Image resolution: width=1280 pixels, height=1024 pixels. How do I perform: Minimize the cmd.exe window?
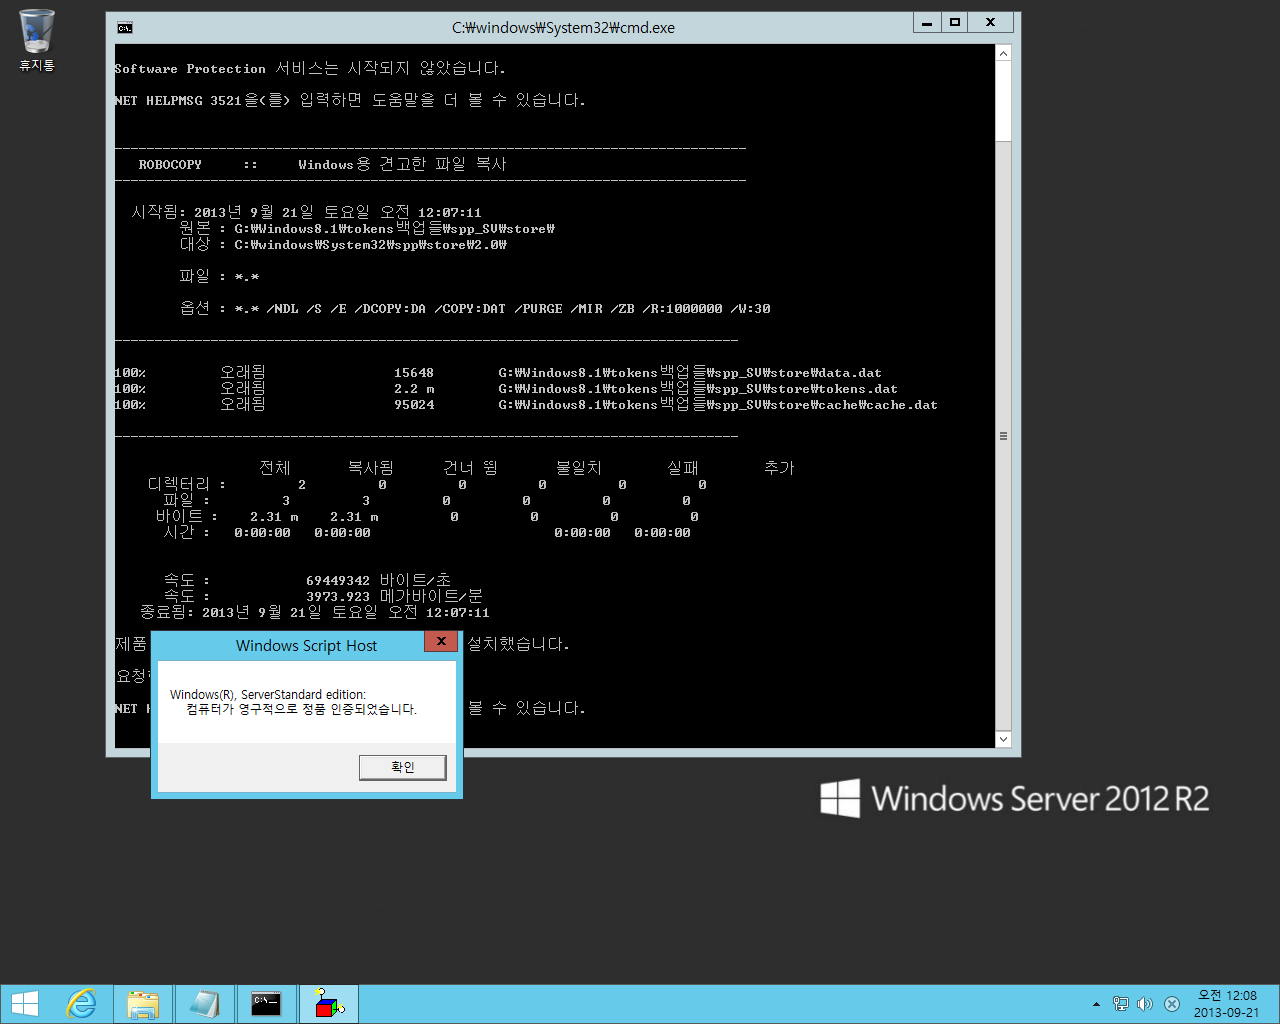(x=928, y=22)
